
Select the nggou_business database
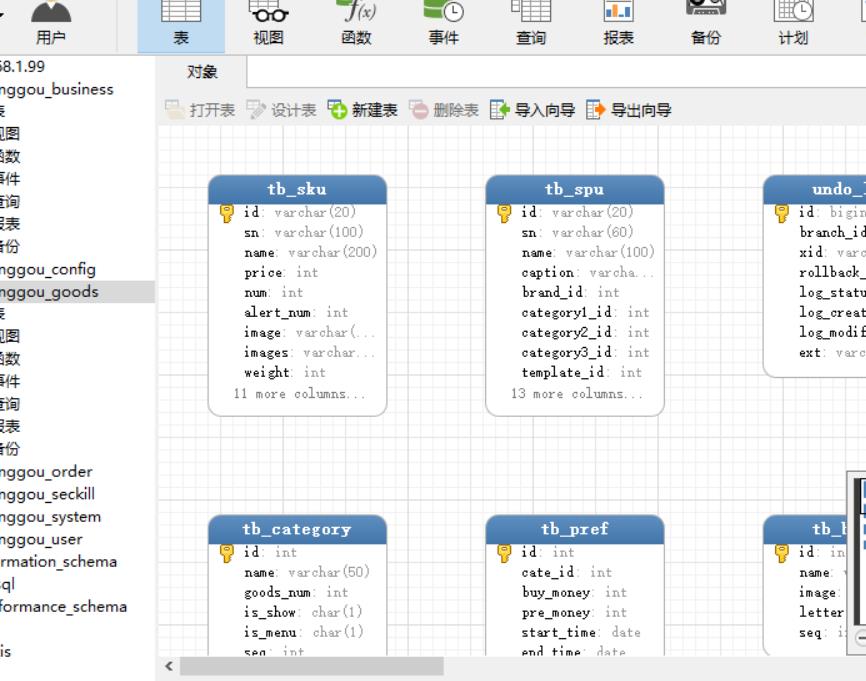point(56,89)
